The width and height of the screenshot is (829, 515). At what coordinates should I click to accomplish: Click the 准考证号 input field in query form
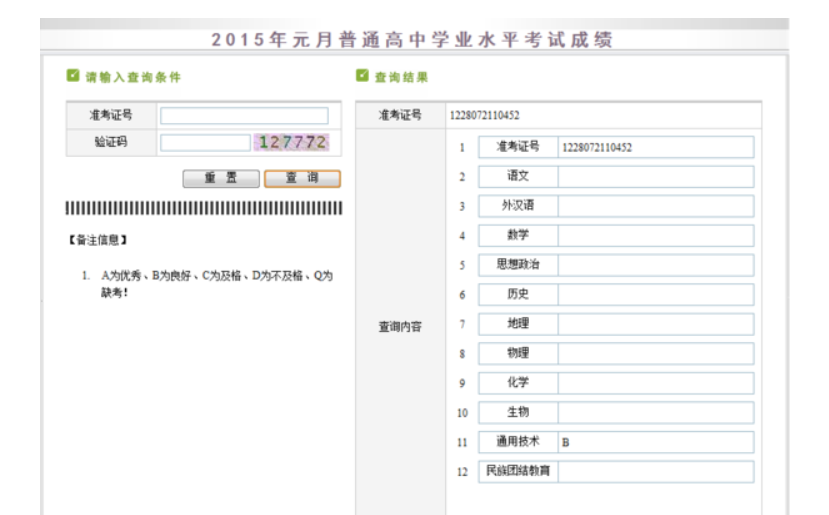[244, 116]
